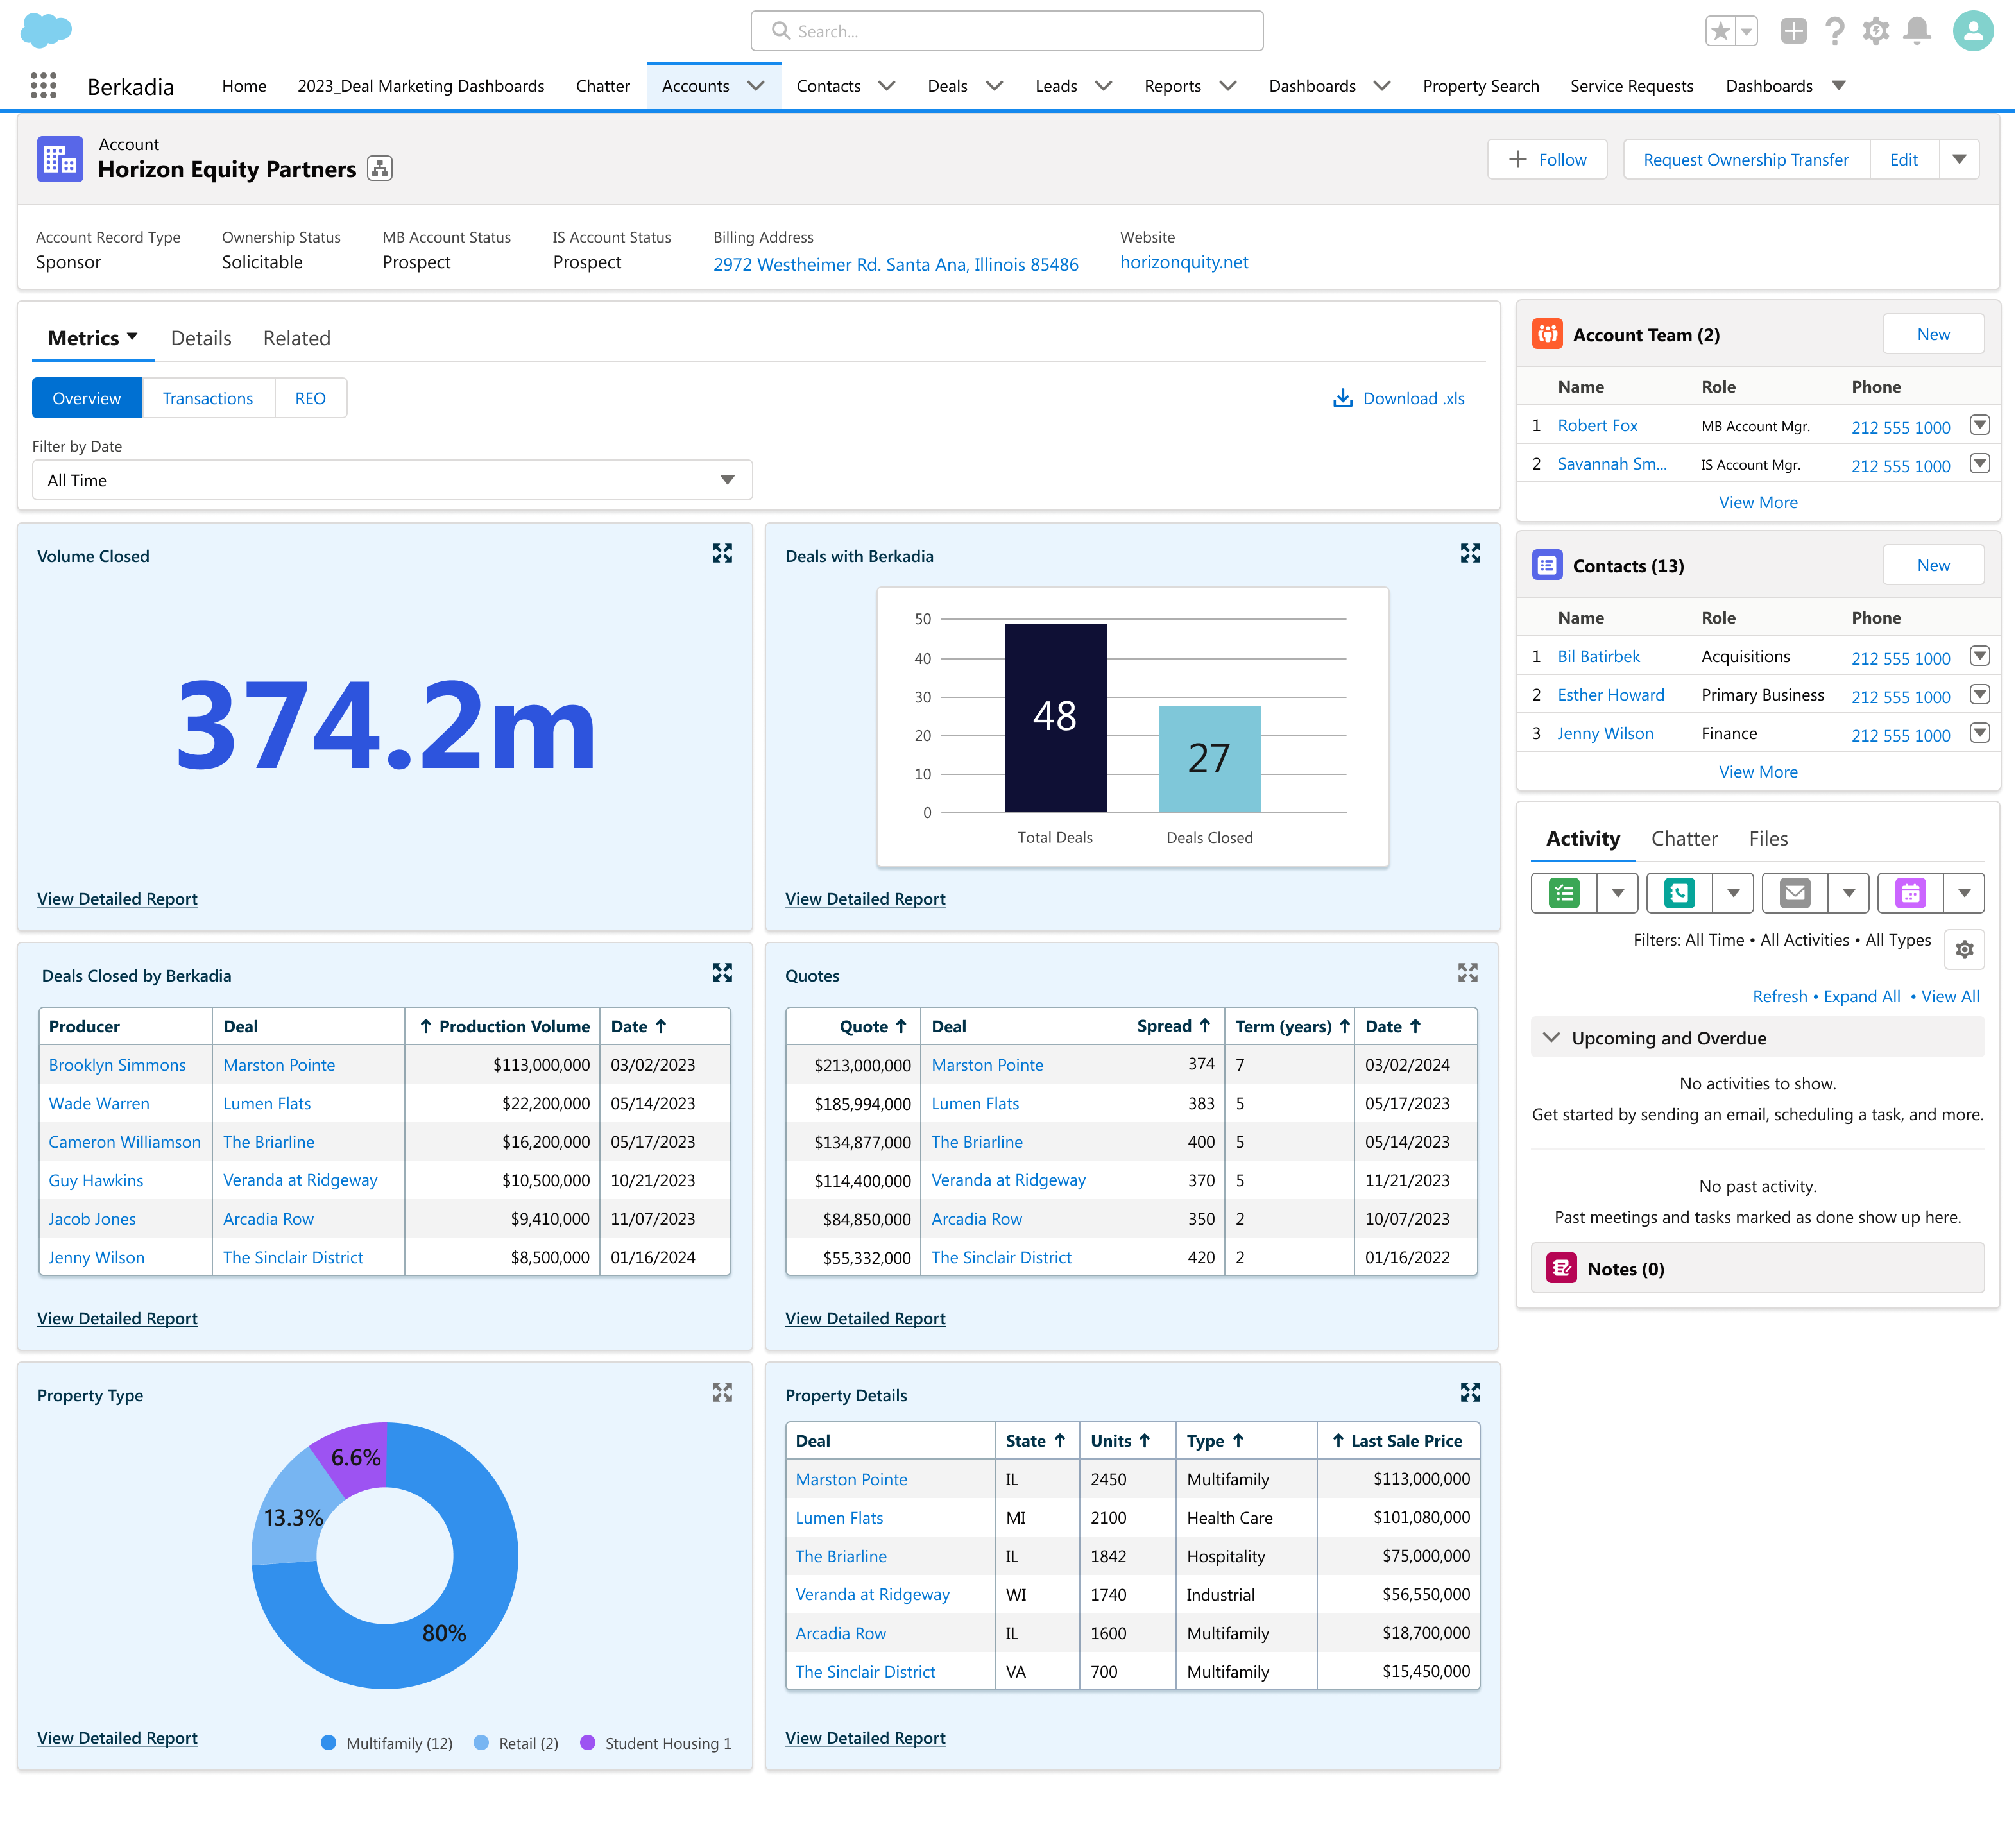
Task: Expand the Deals with Berkadia chart
Action: coord(1470,554)
